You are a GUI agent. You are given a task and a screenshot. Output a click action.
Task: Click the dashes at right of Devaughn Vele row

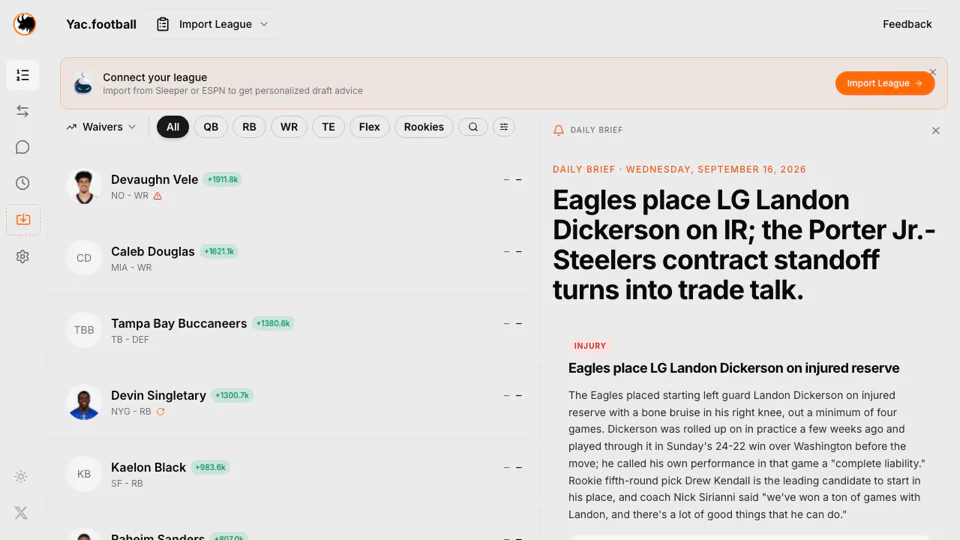[512, 179]
